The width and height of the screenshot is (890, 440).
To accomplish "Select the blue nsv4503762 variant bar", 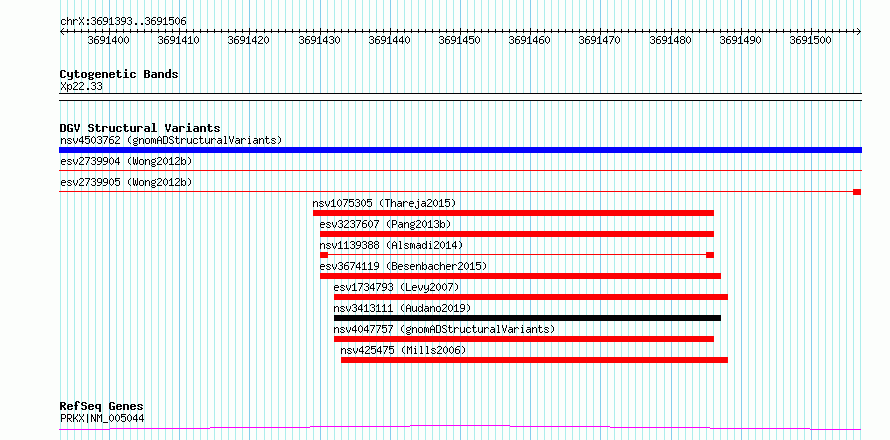I will (460, 150).
